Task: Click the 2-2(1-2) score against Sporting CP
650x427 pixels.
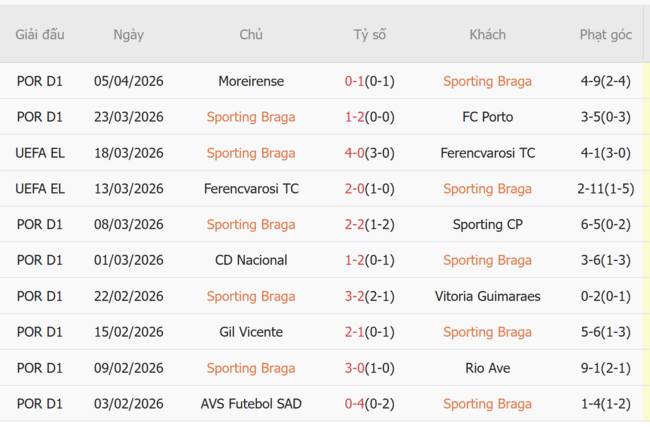Action: (x=369, y=224)
